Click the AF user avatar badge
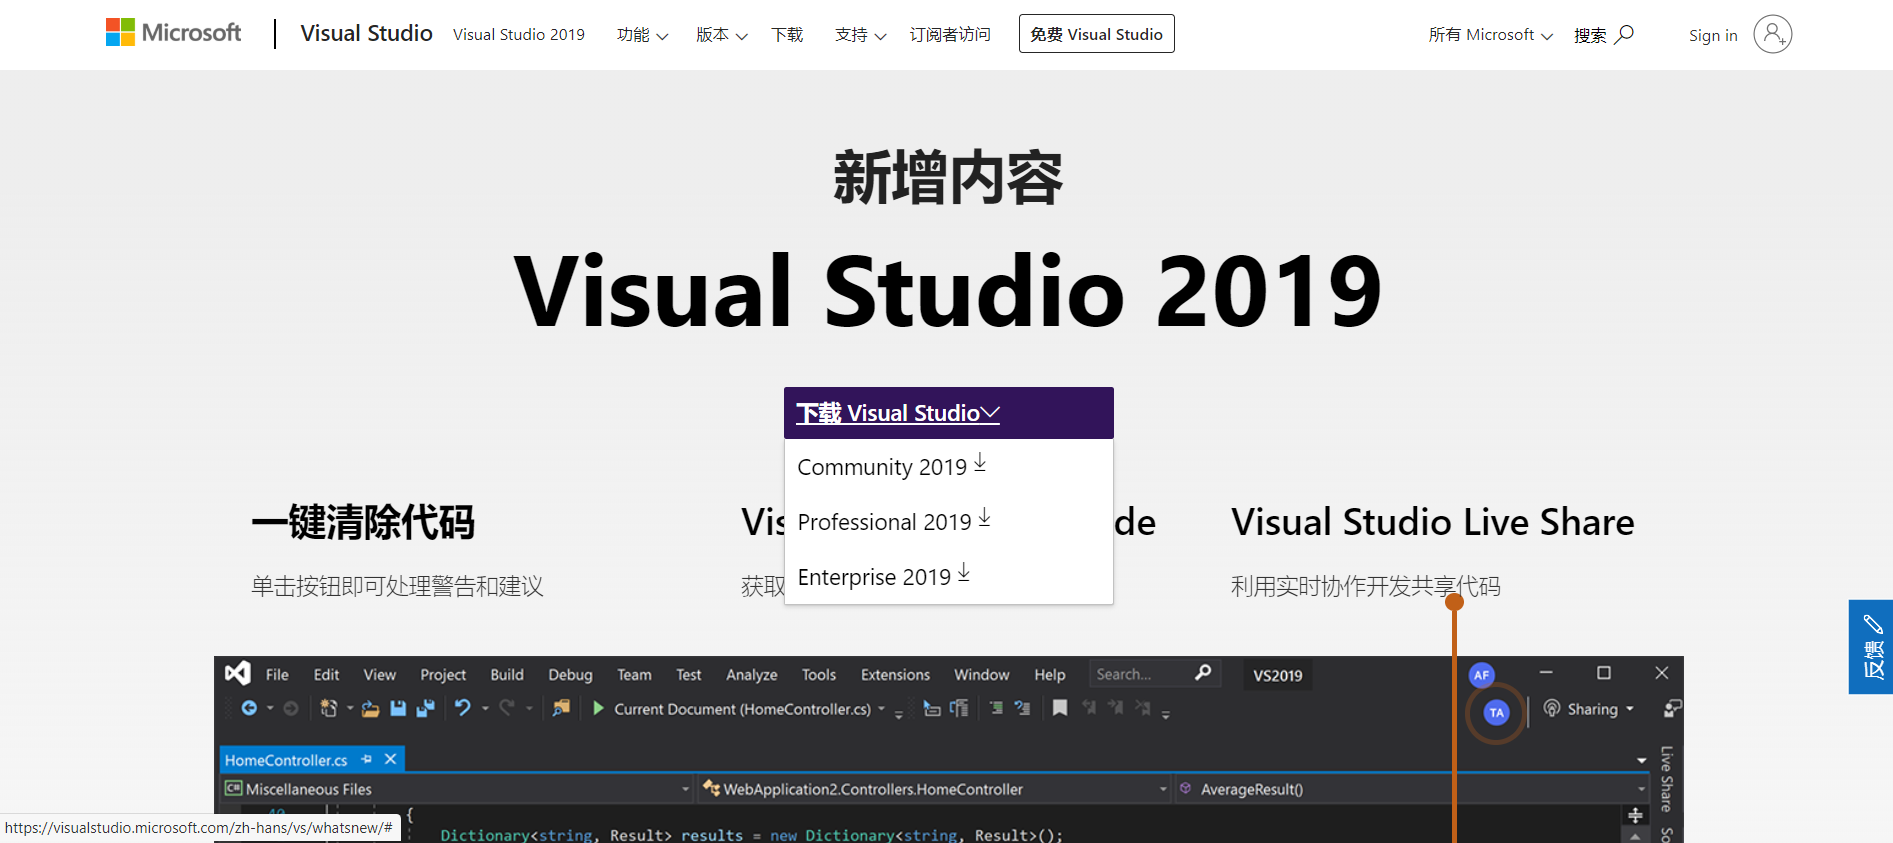 click(x=1481, y=675)
